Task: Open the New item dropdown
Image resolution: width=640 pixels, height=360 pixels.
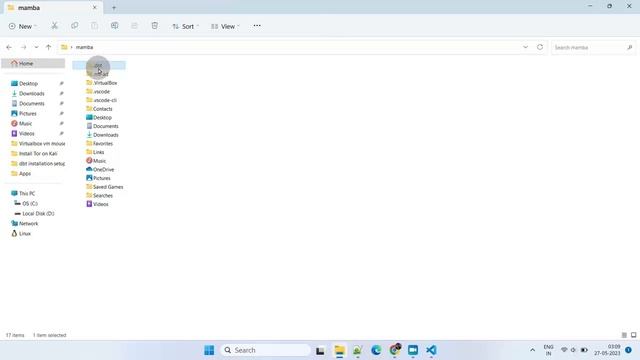Action: (x=22, y=26)
